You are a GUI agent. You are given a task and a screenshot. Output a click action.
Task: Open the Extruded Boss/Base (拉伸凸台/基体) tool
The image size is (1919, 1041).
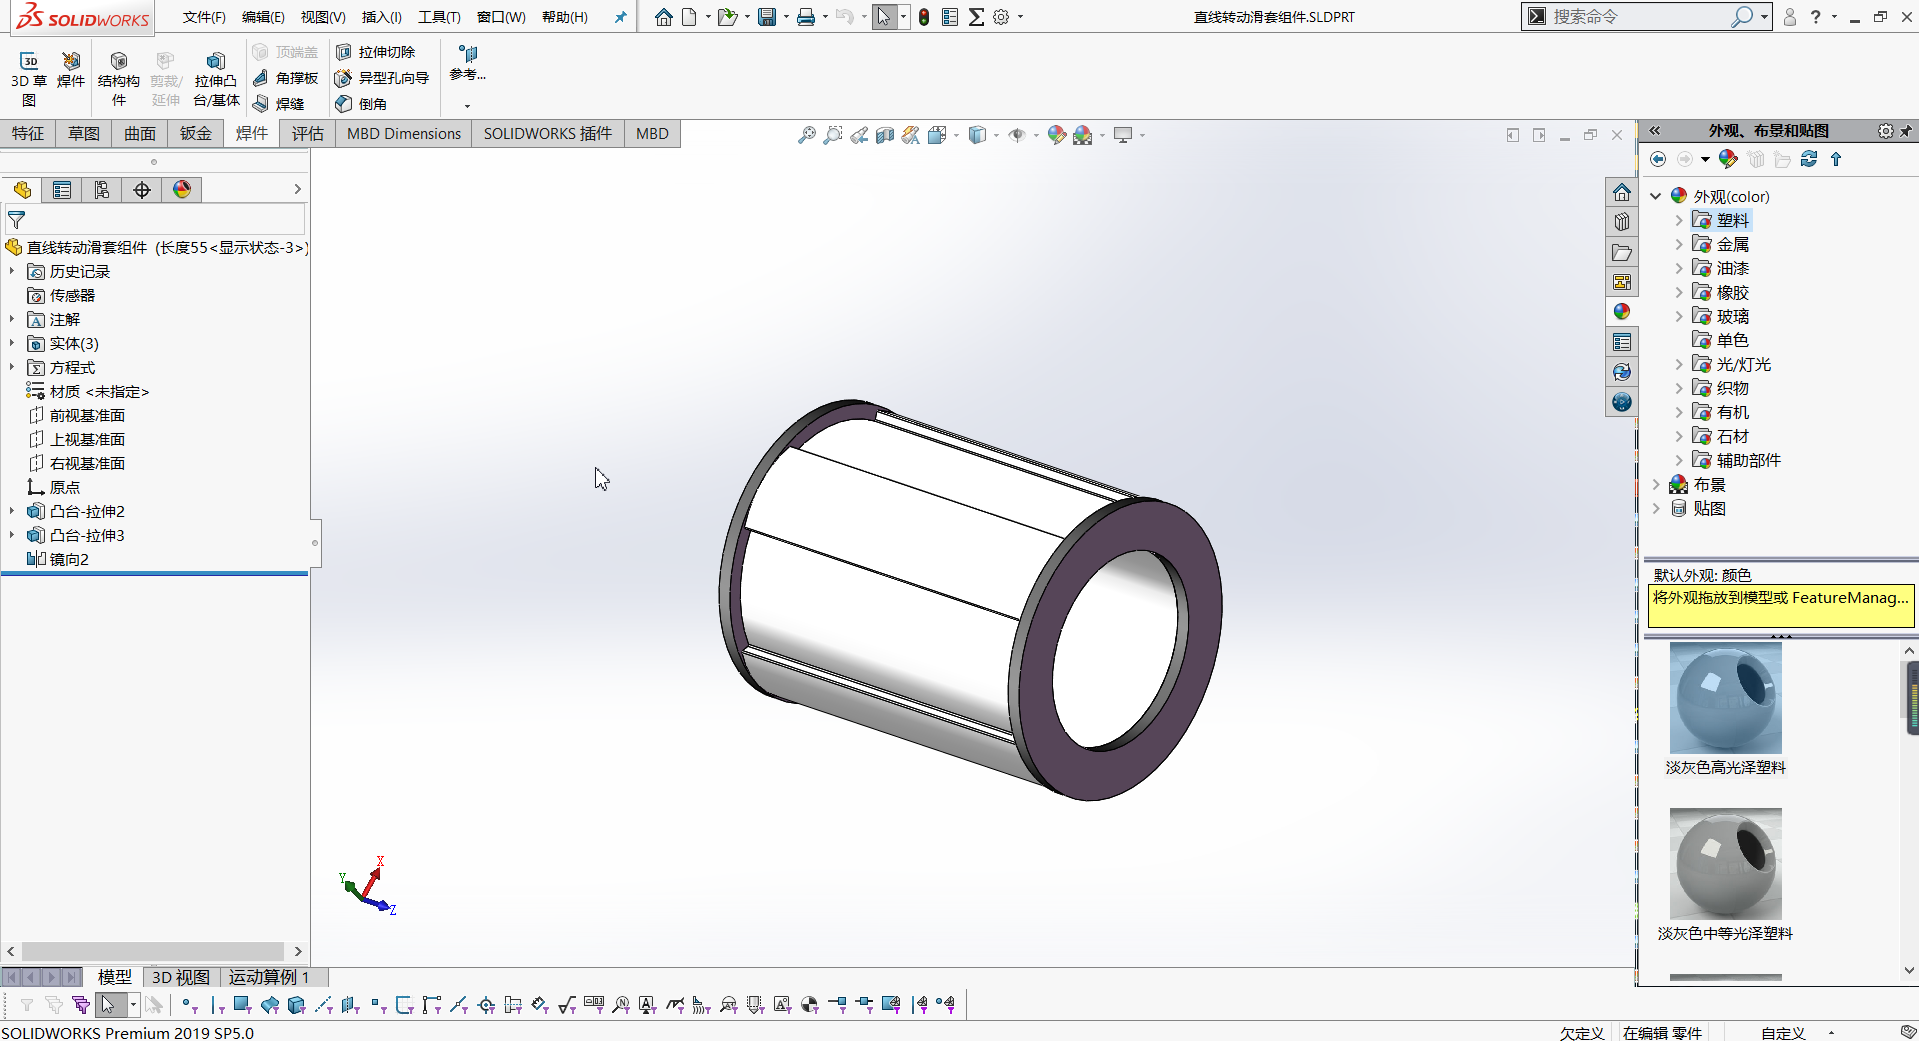pos(216,79)
